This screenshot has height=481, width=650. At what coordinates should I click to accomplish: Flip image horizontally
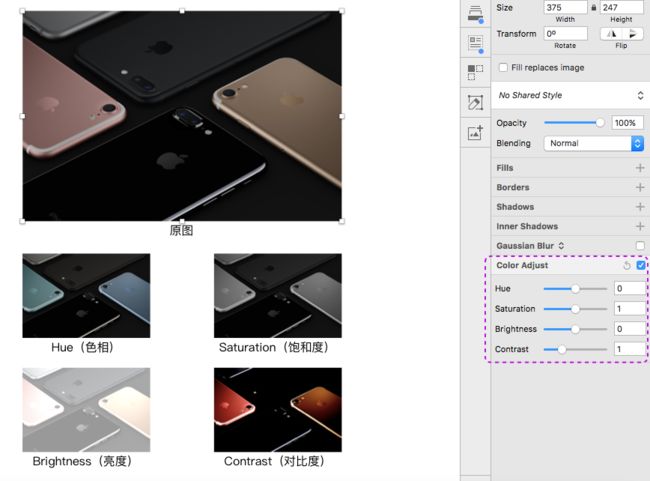click(x=612, y=34)
